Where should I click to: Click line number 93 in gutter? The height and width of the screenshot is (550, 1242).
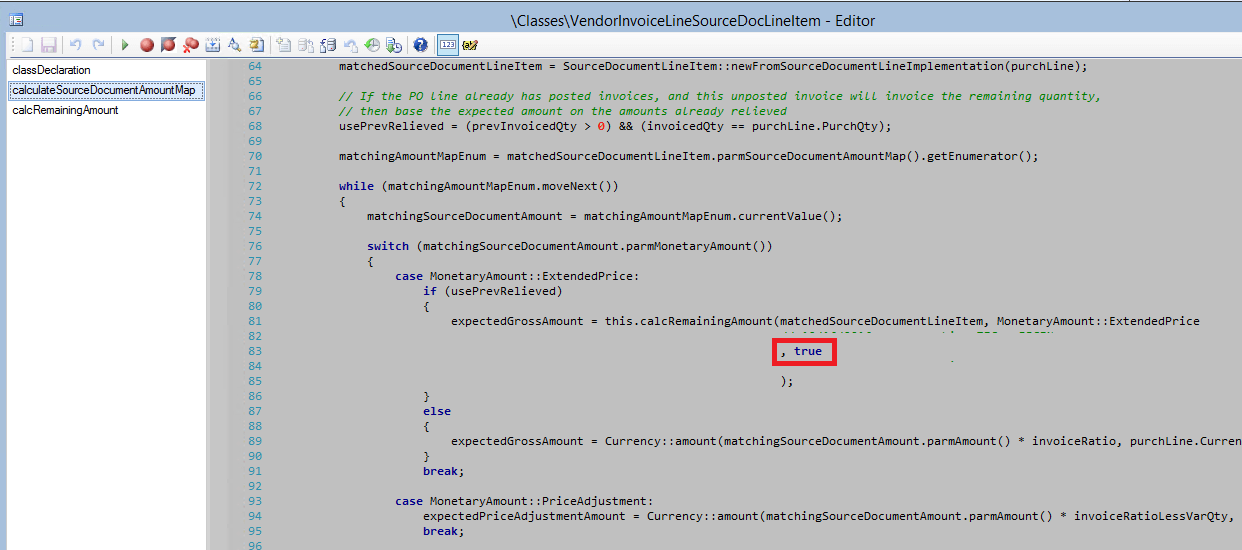254,501
